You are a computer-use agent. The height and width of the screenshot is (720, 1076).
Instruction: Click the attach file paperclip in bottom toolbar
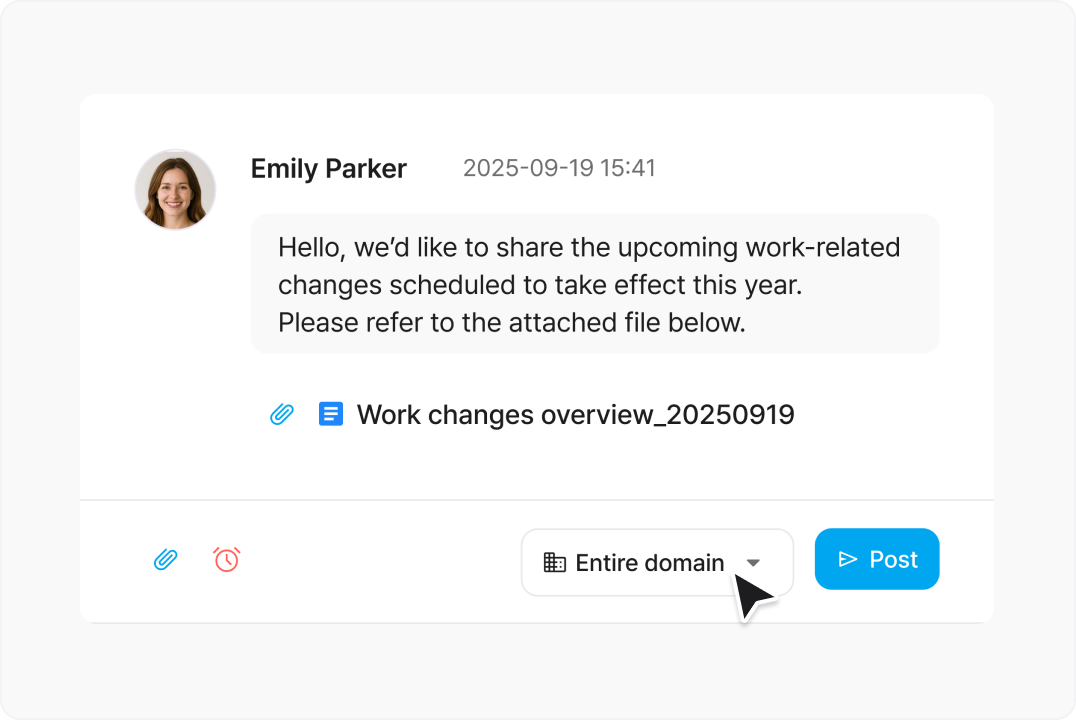pos(166,560)
